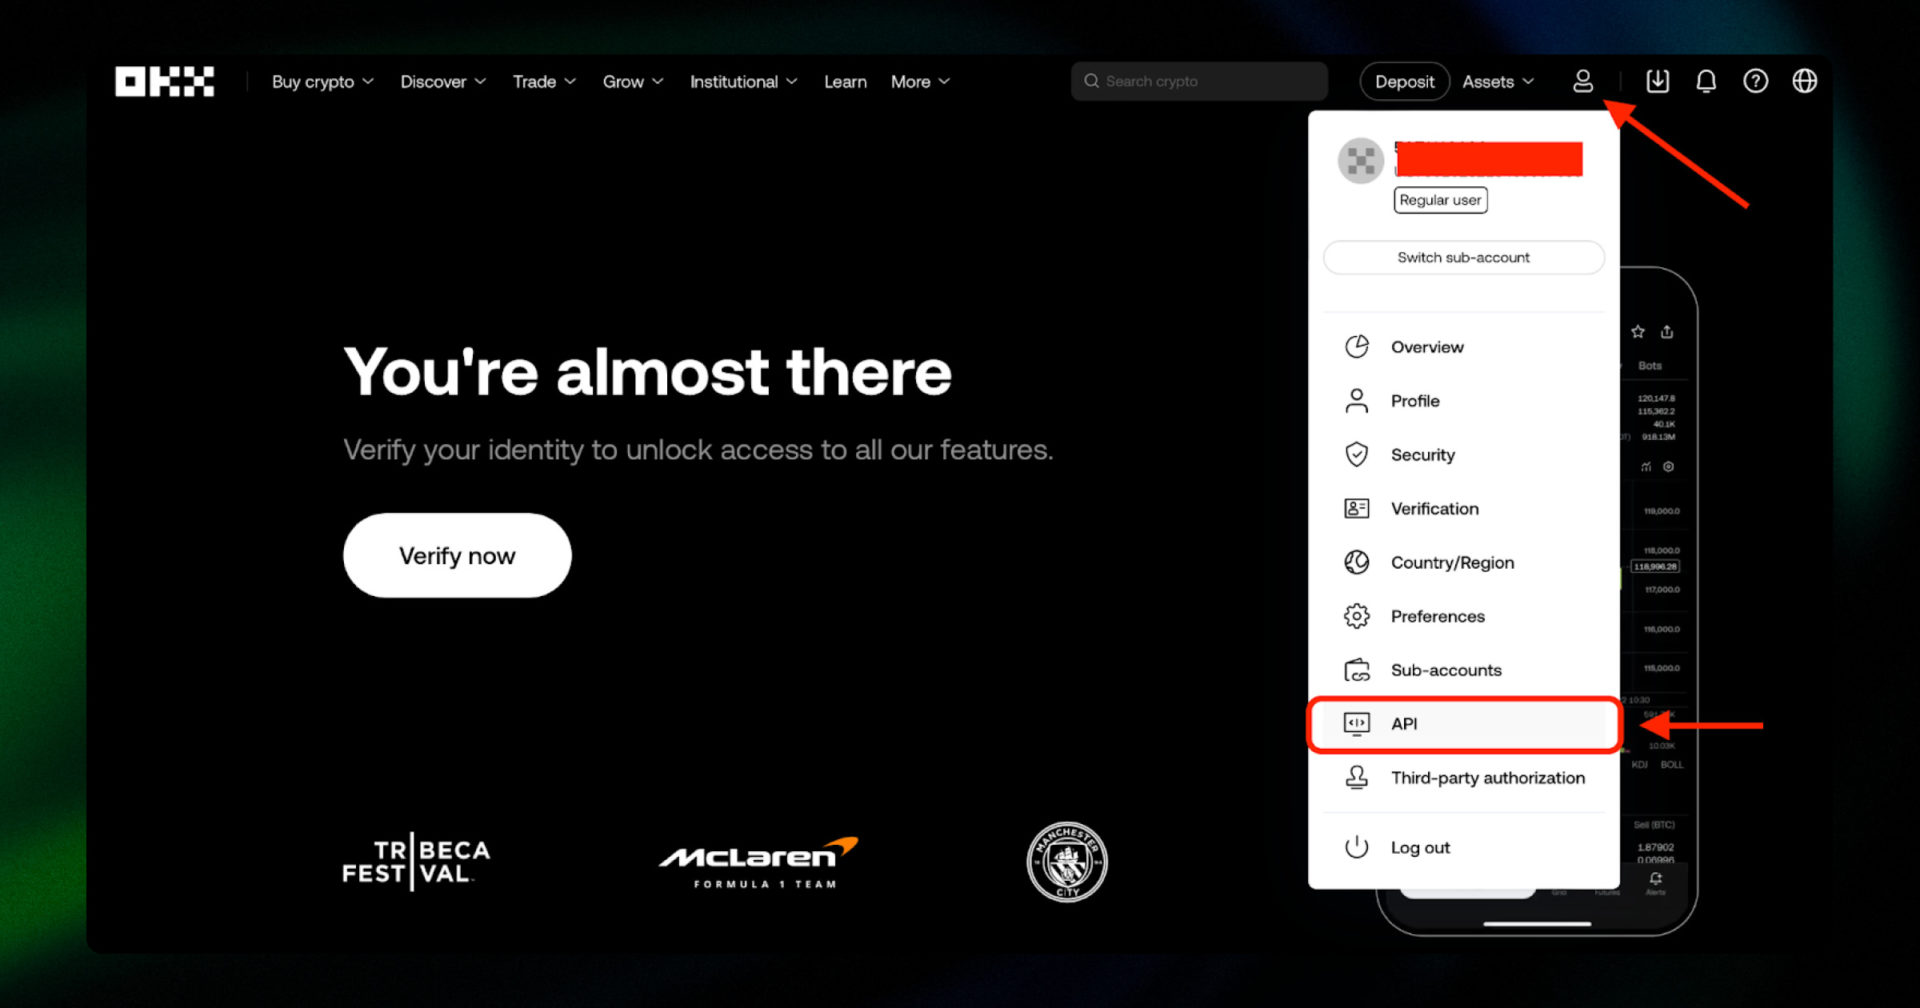The width and height of the screenshot is (1920, 1008).
Task: Expand the Institutional menu
Action: 743,82
